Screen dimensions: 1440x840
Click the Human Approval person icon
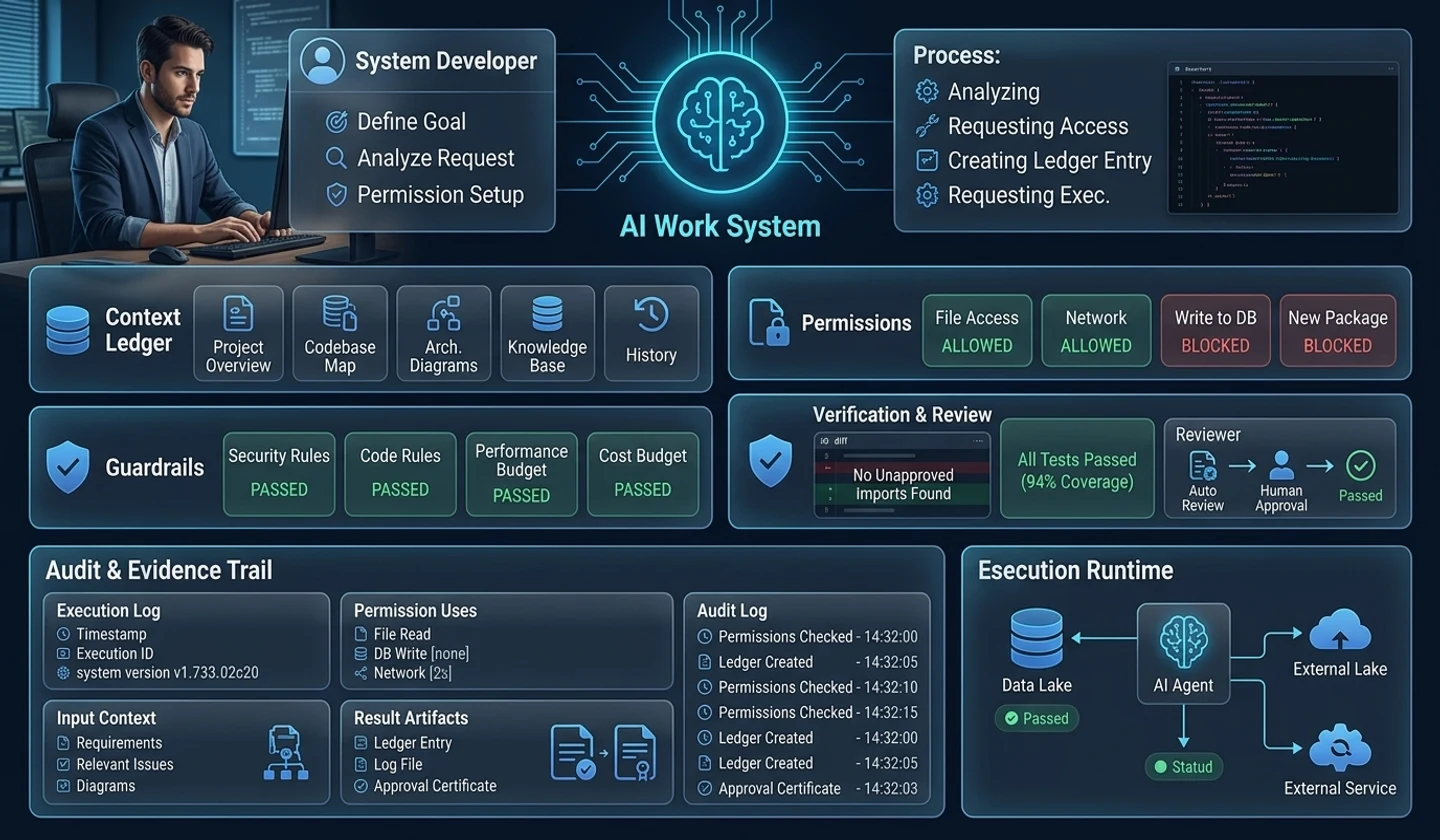[1281, 466]
